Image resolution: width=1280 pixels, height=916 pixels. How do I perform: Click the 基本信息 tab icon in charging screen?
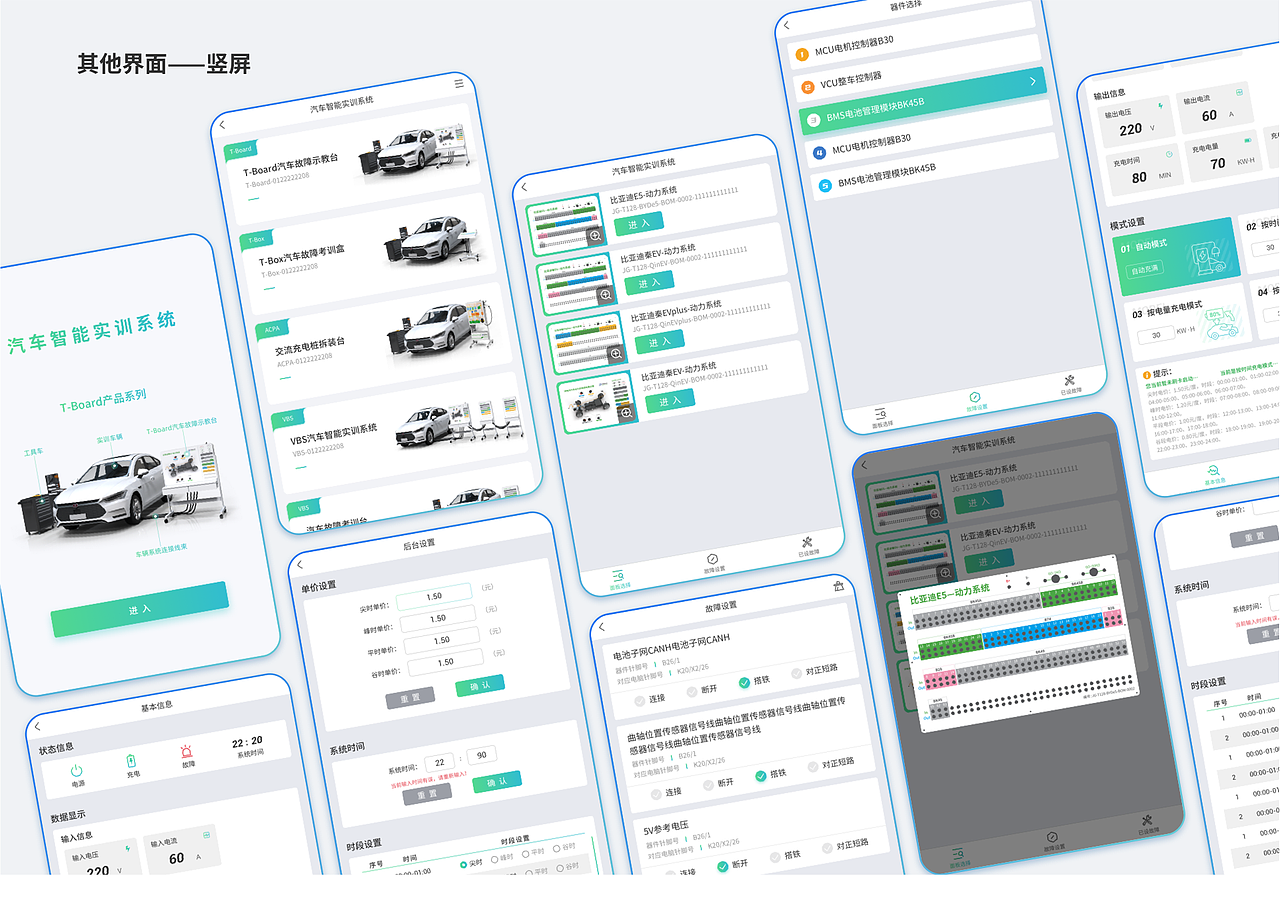[1212, 471]
